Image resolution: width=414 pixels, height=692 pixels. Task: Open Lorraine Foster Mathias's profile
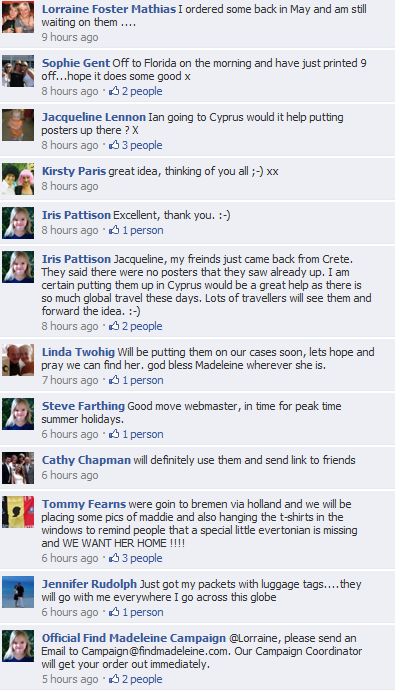tap(109, 9)
